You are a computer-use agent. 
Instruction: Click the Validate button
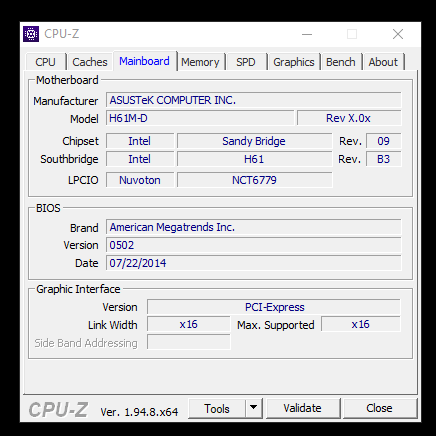coord(303,408)
